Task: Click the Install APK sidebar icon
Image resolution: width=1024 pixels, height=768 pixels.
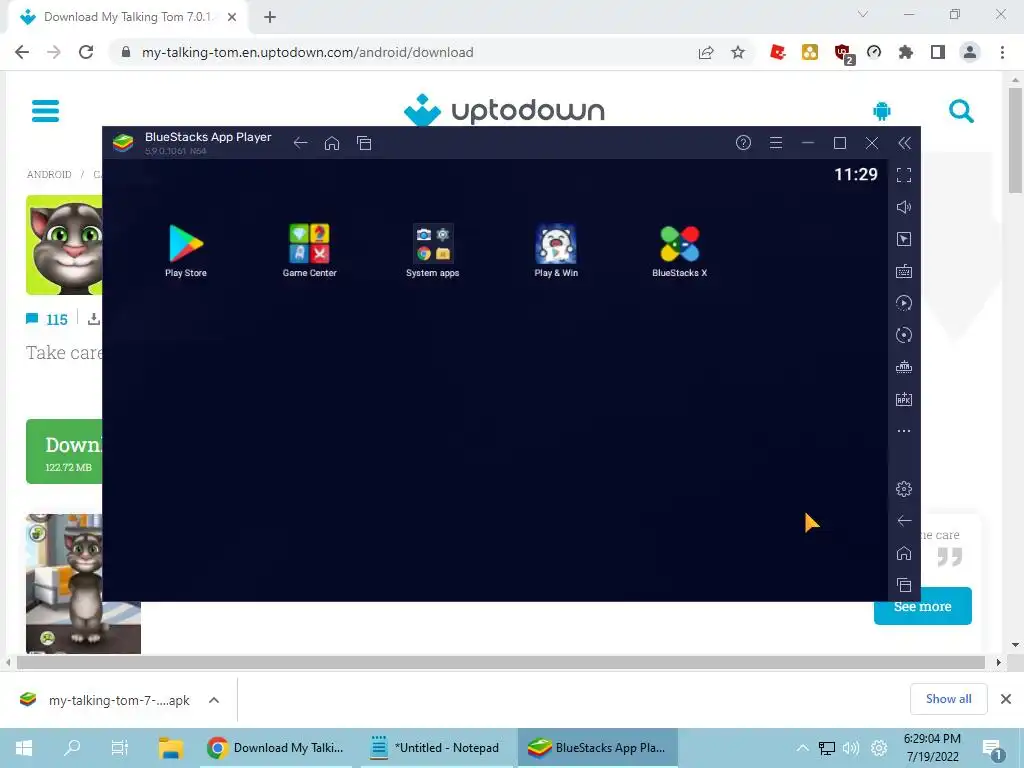Action: (x=904, y=399)
